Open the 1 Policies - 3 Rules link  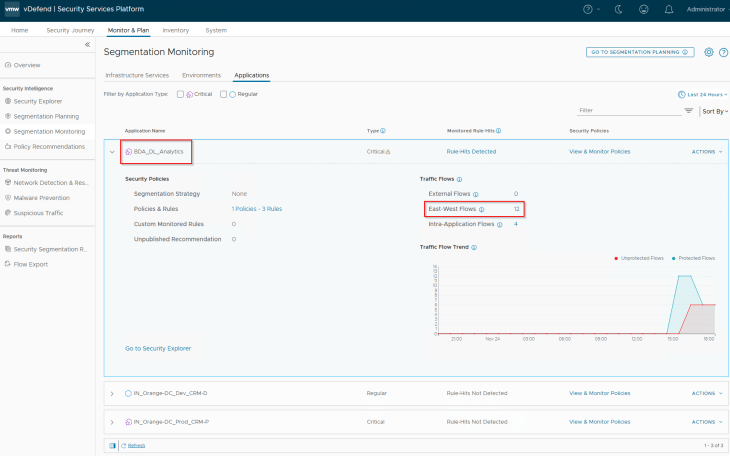[x=257, y=208]
